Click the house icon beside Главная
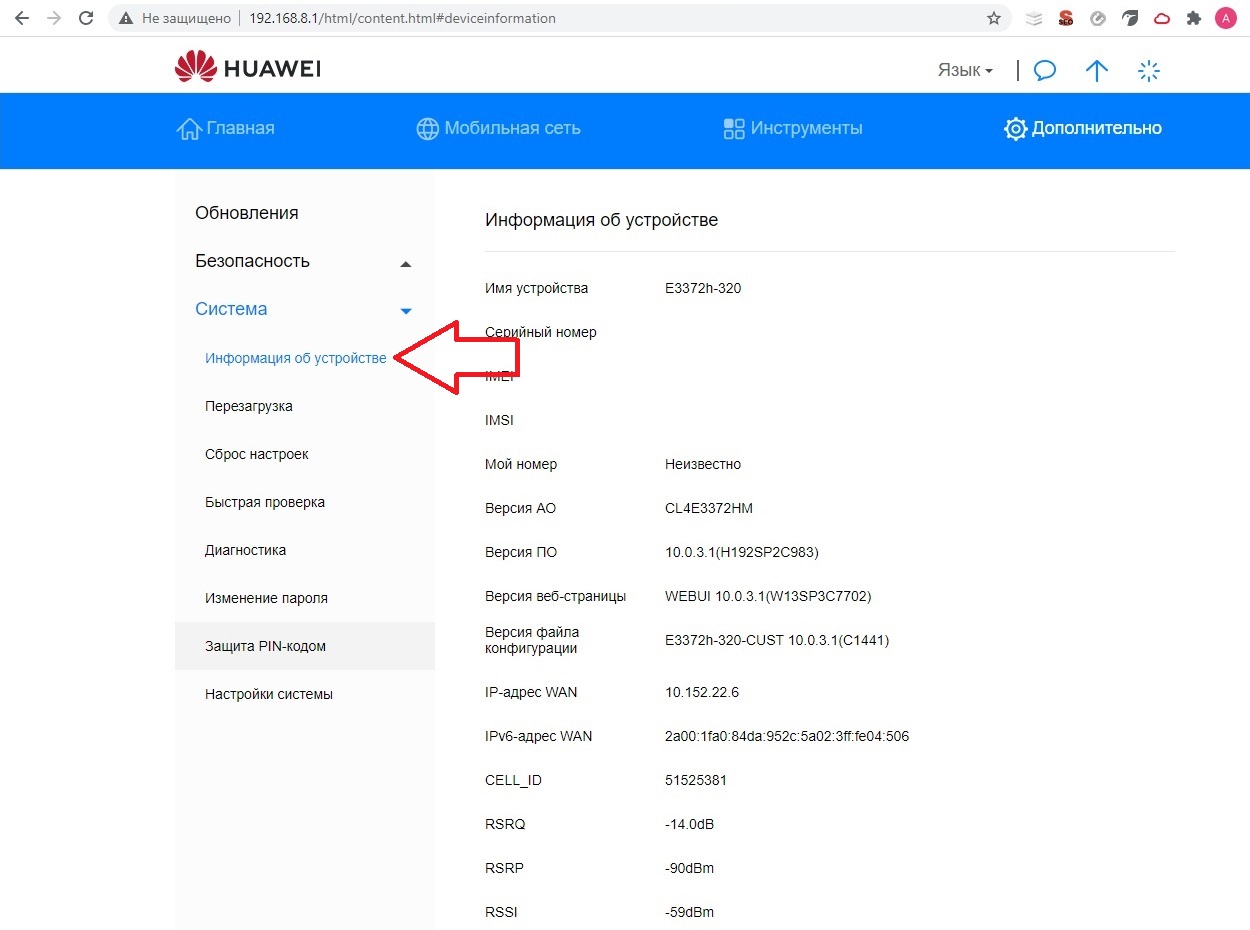1250x930 pixels. click(x=189, y=129)
